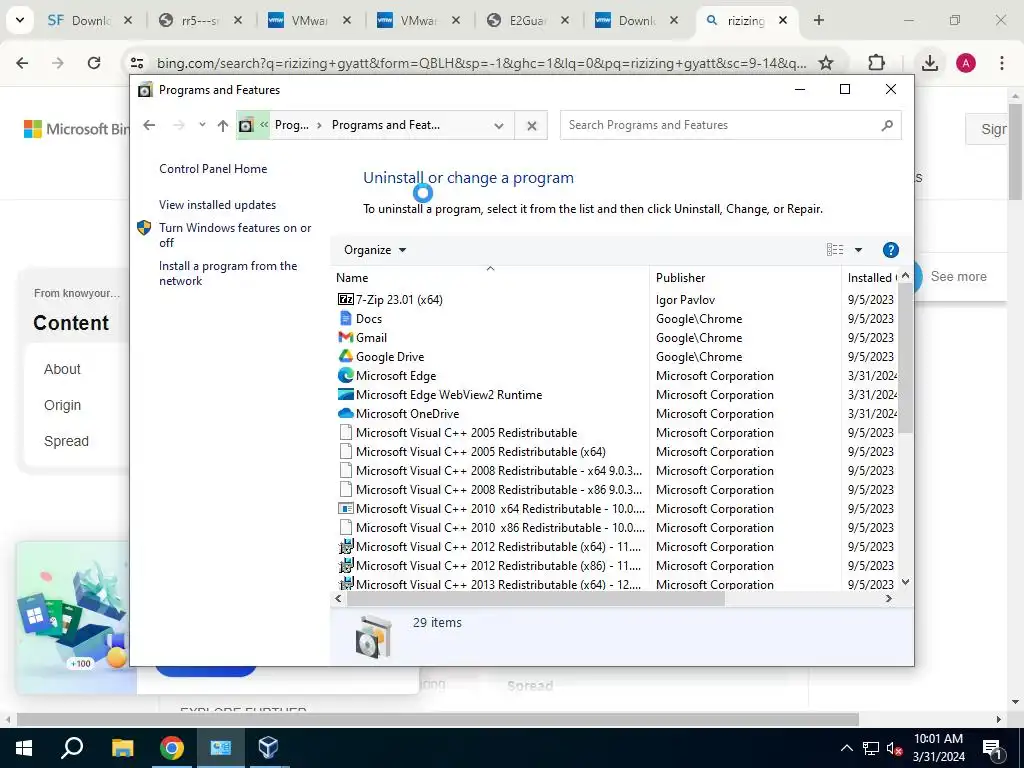Screen dimensions: 1024x768
Task: Open the view options dropdown arrow
Action: click(858, 249)
